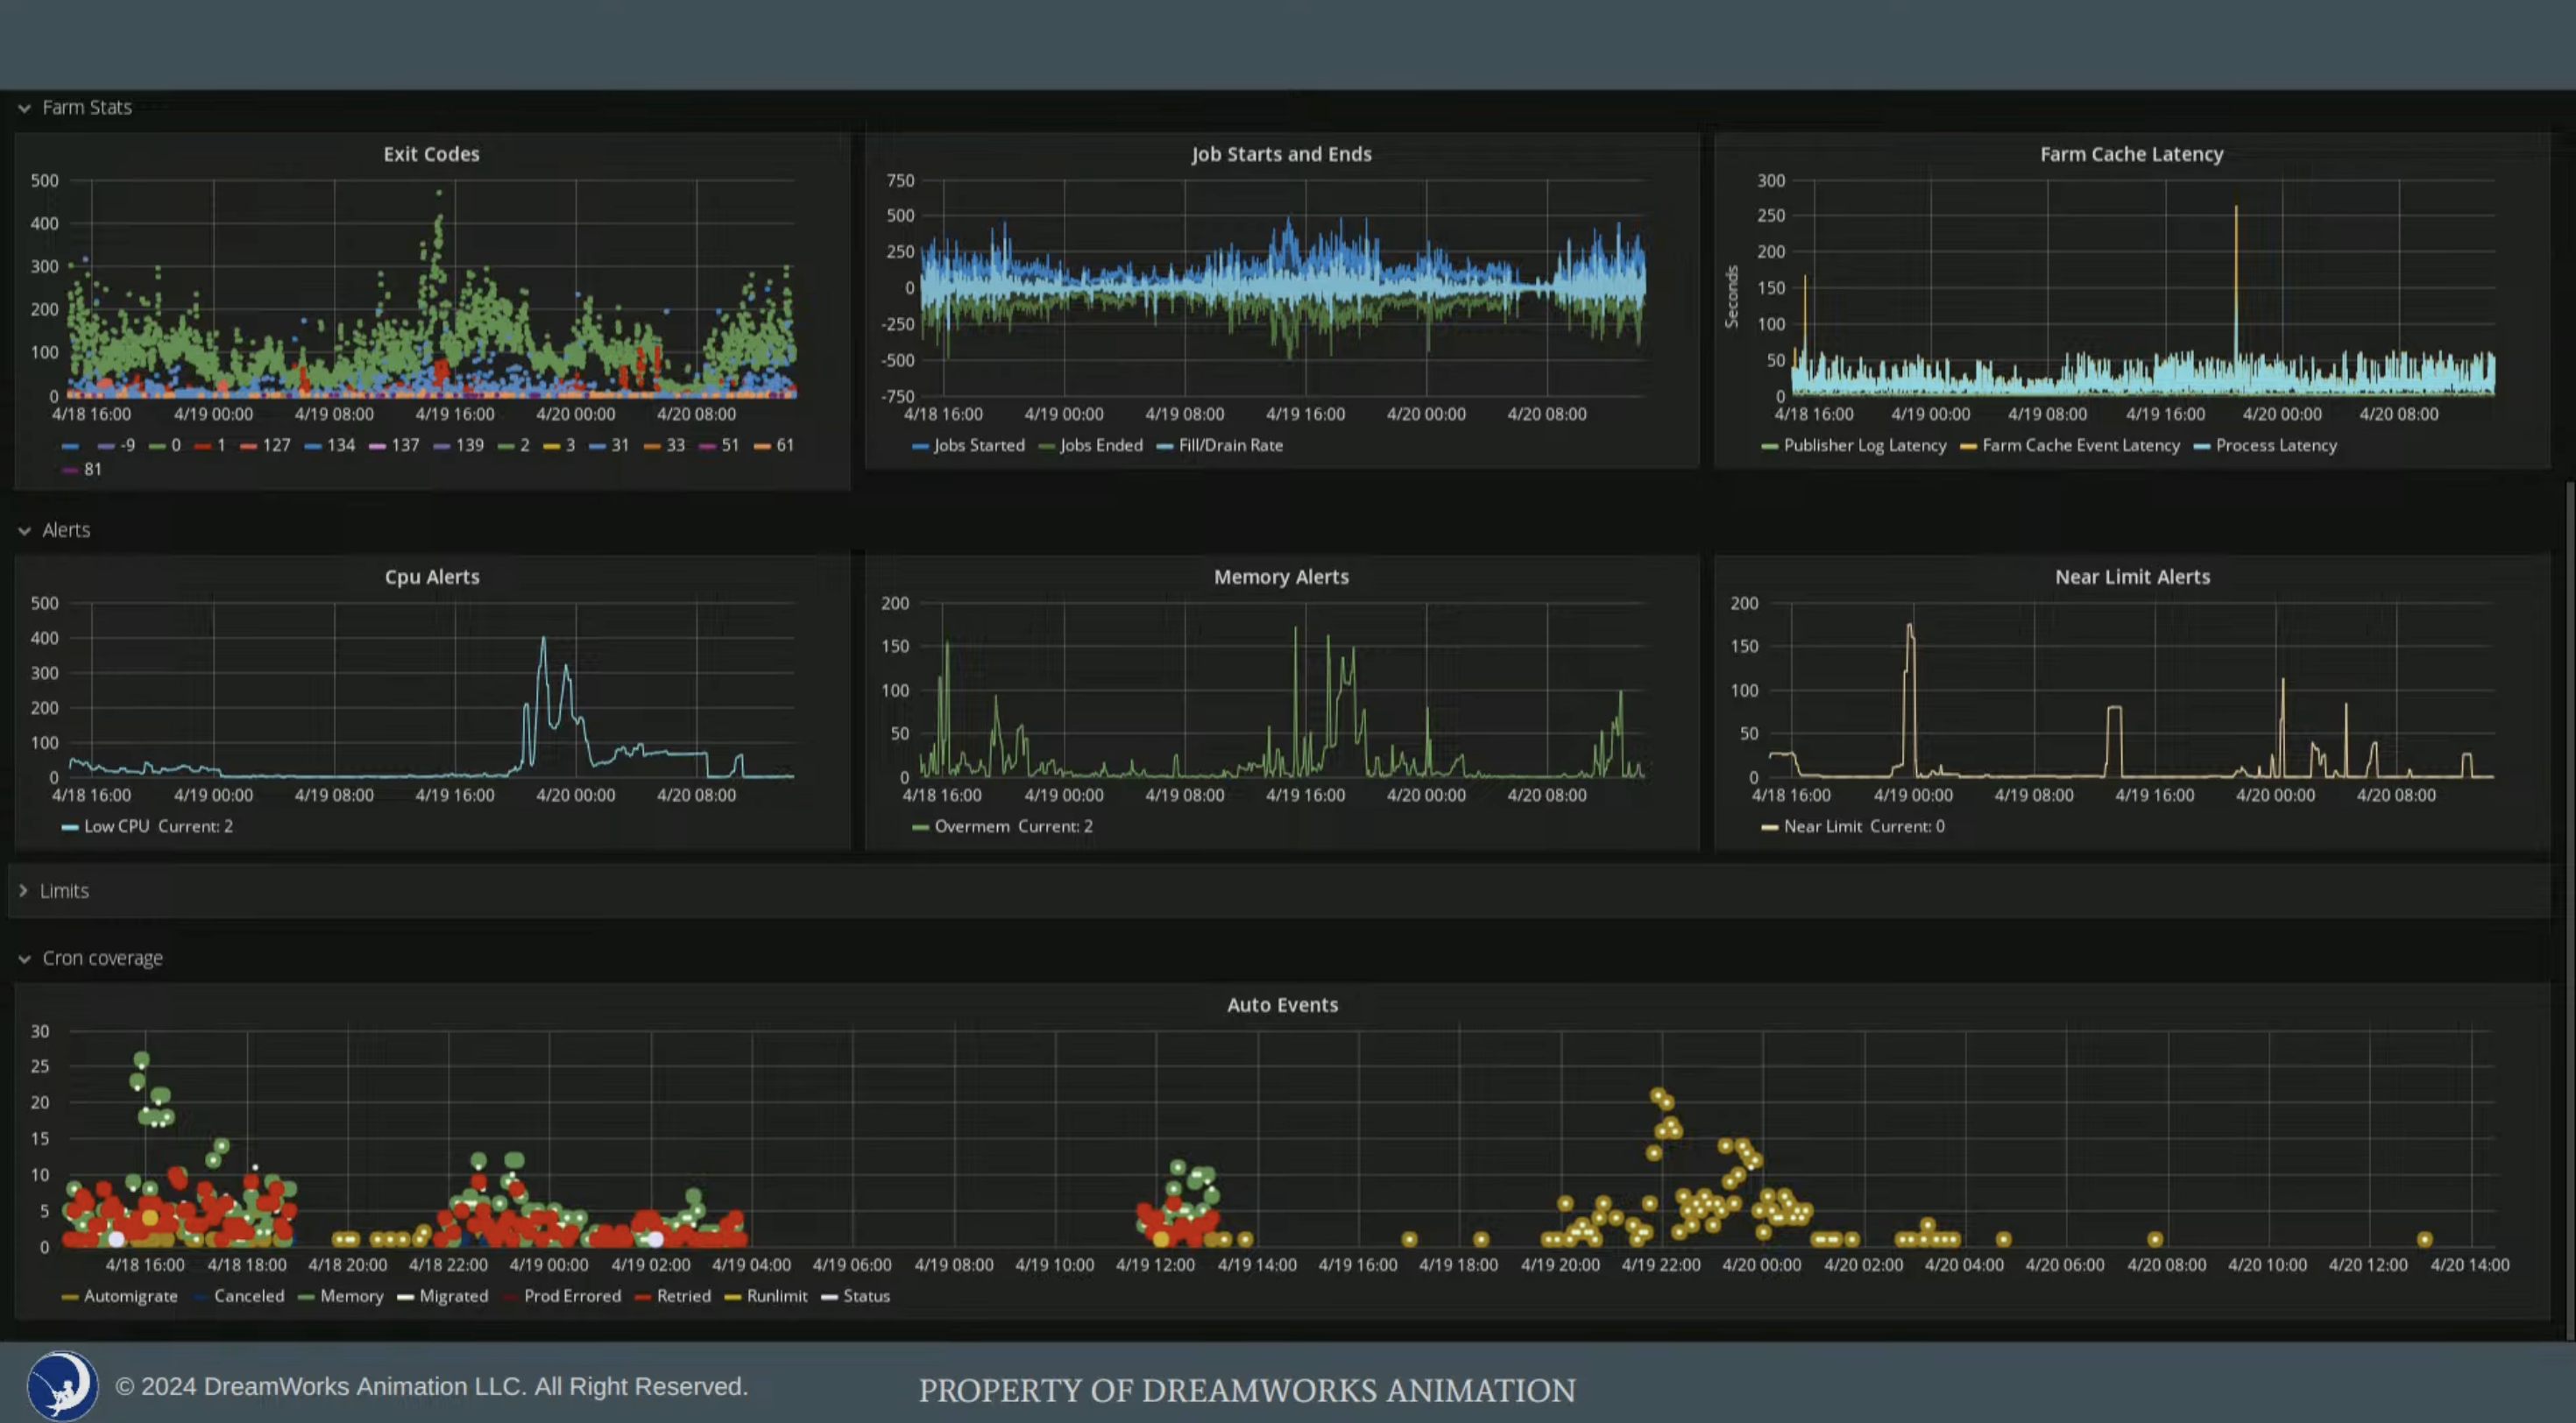Expand the Limits row
Viewport: 2576px width, 1423px height.
(64, 891)
